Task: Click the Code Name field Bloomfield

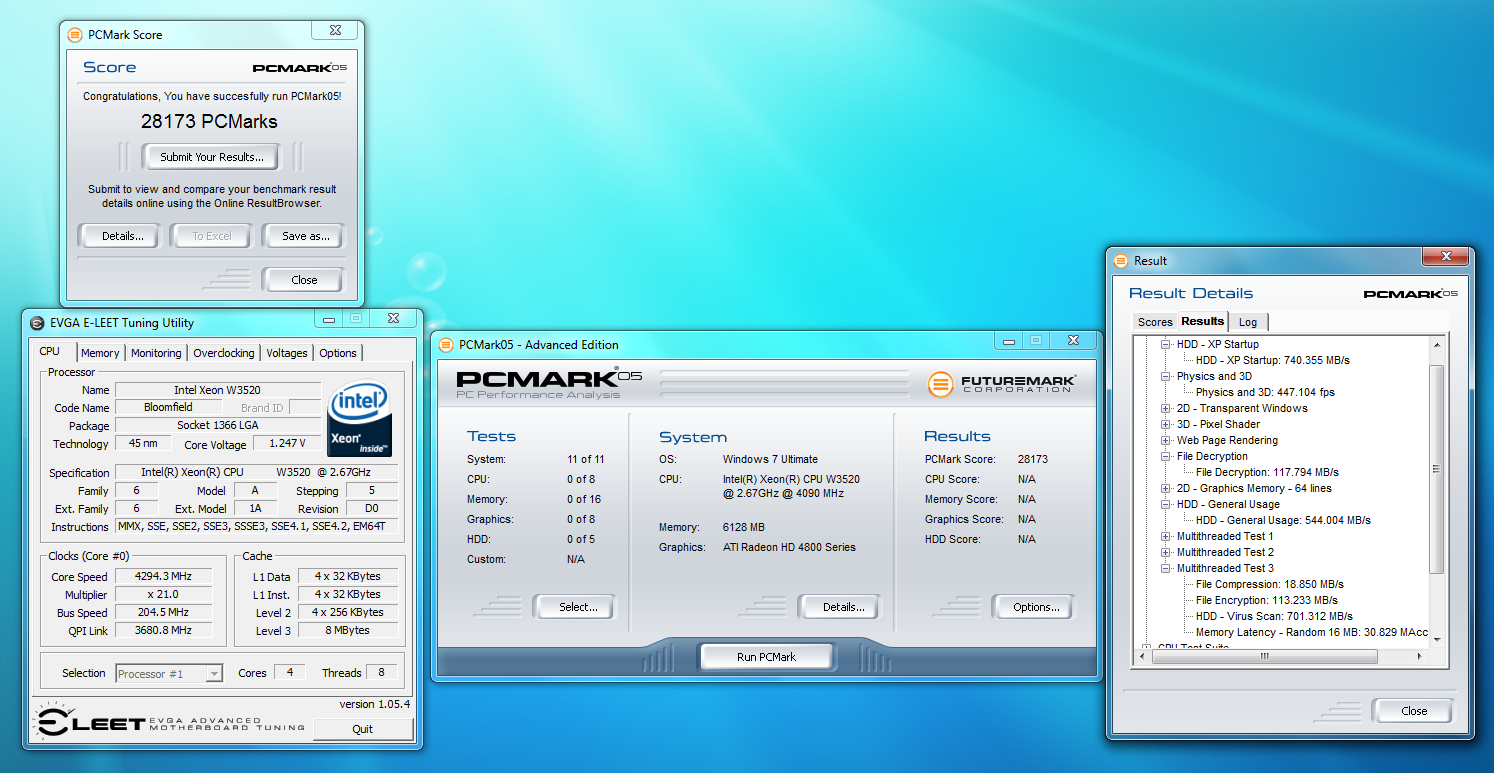Action: click(167, 407)
